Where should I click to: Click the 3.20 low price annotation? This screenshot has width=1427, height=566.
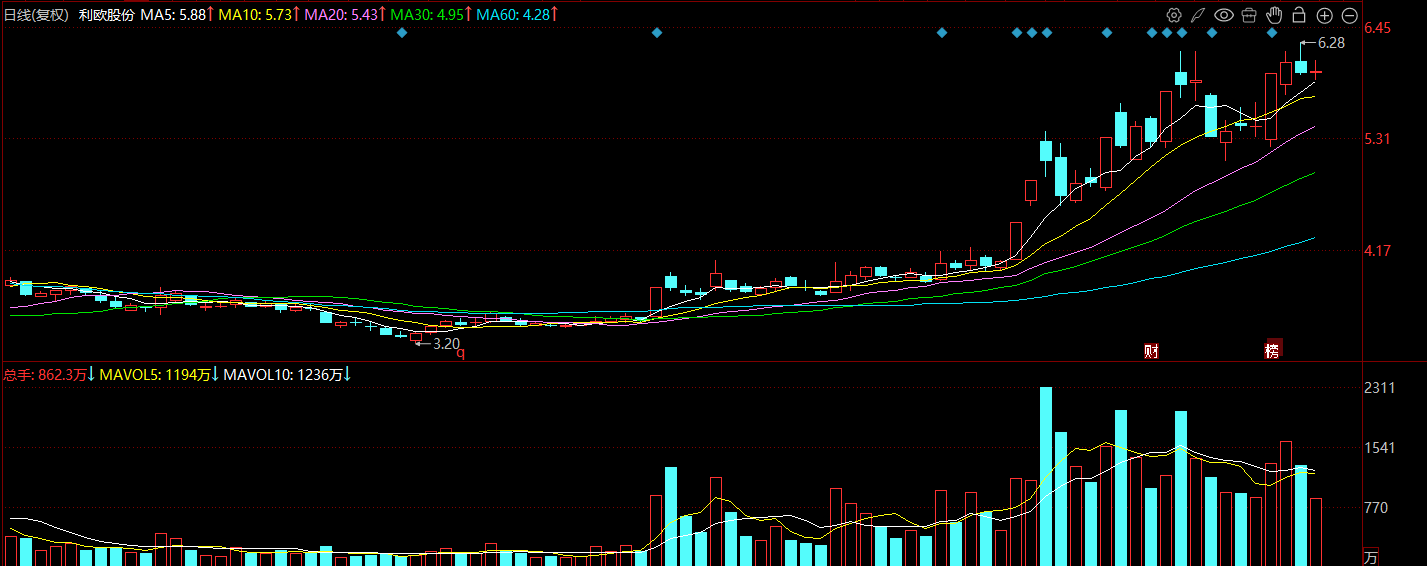click(446, 343)
